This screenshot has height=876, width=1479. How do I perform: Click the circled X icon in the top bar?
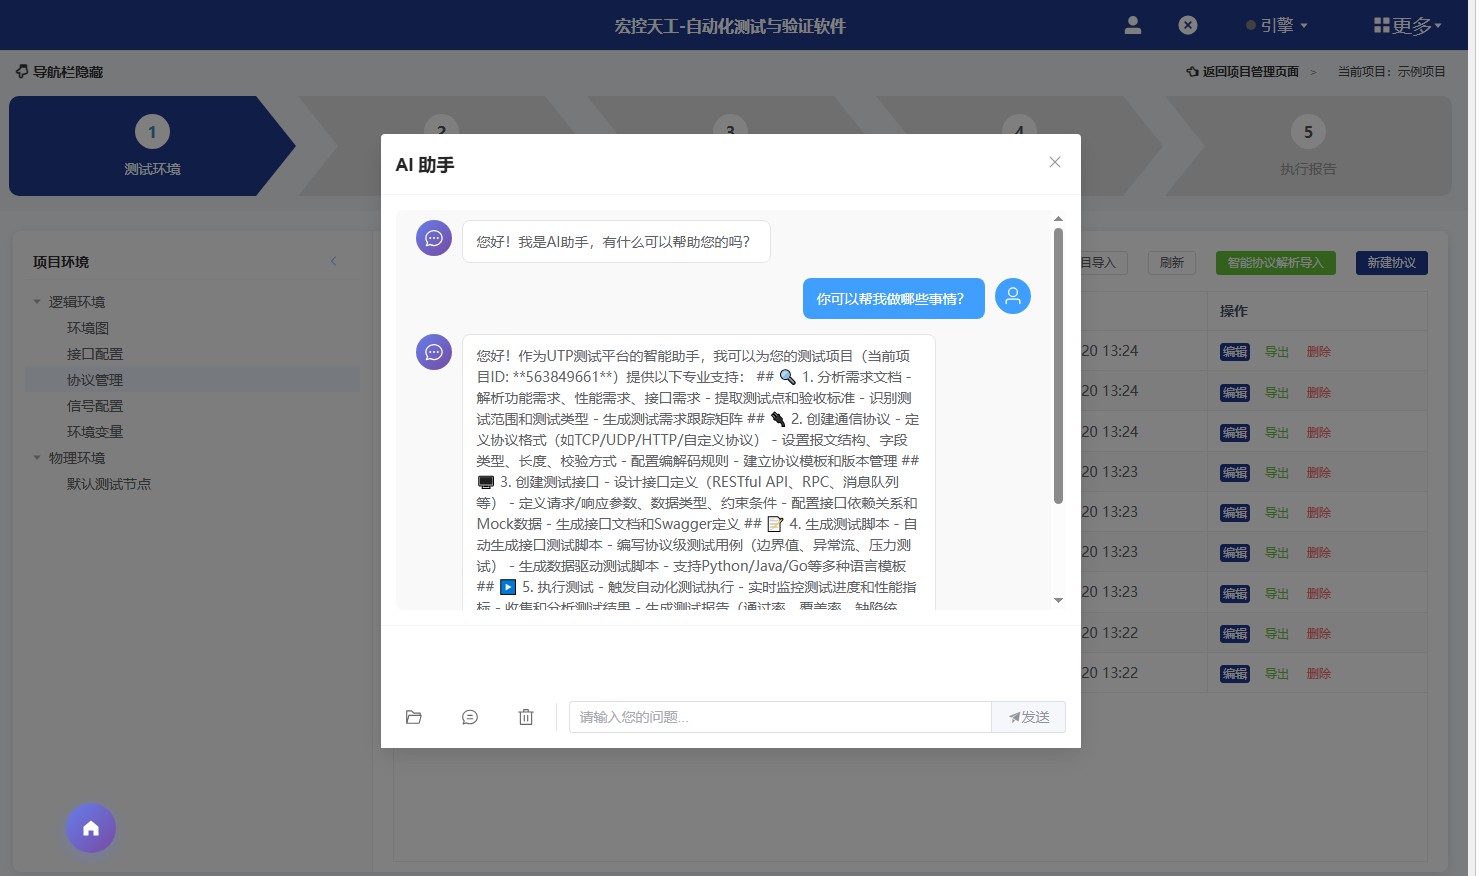1187,25
